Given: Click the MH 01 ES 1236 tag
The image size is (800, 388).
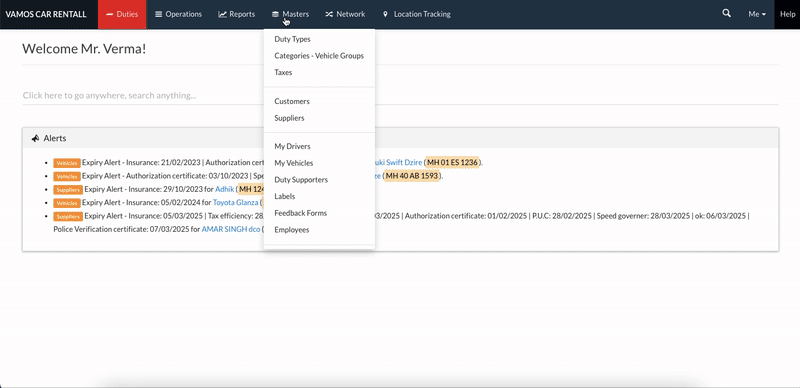Looking at the screenshot, I should [452, 162].
